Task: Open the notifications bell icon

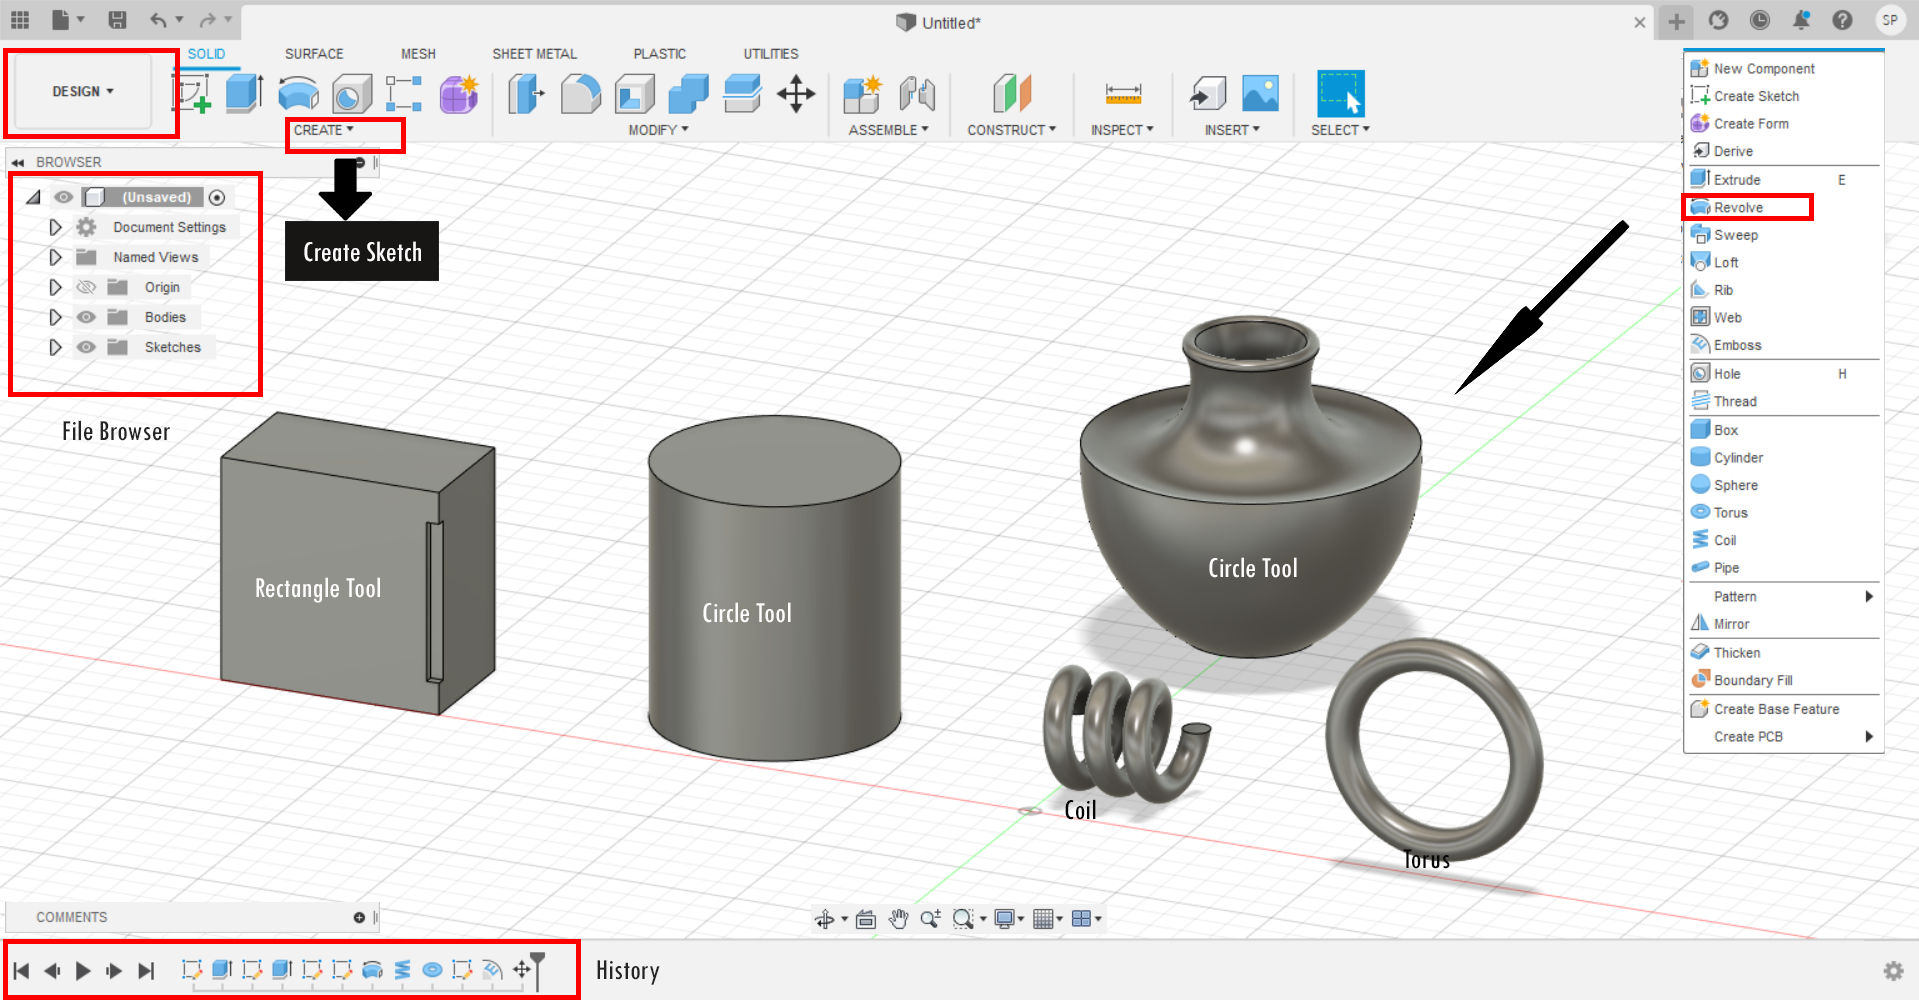Action: click(1801, 20)
